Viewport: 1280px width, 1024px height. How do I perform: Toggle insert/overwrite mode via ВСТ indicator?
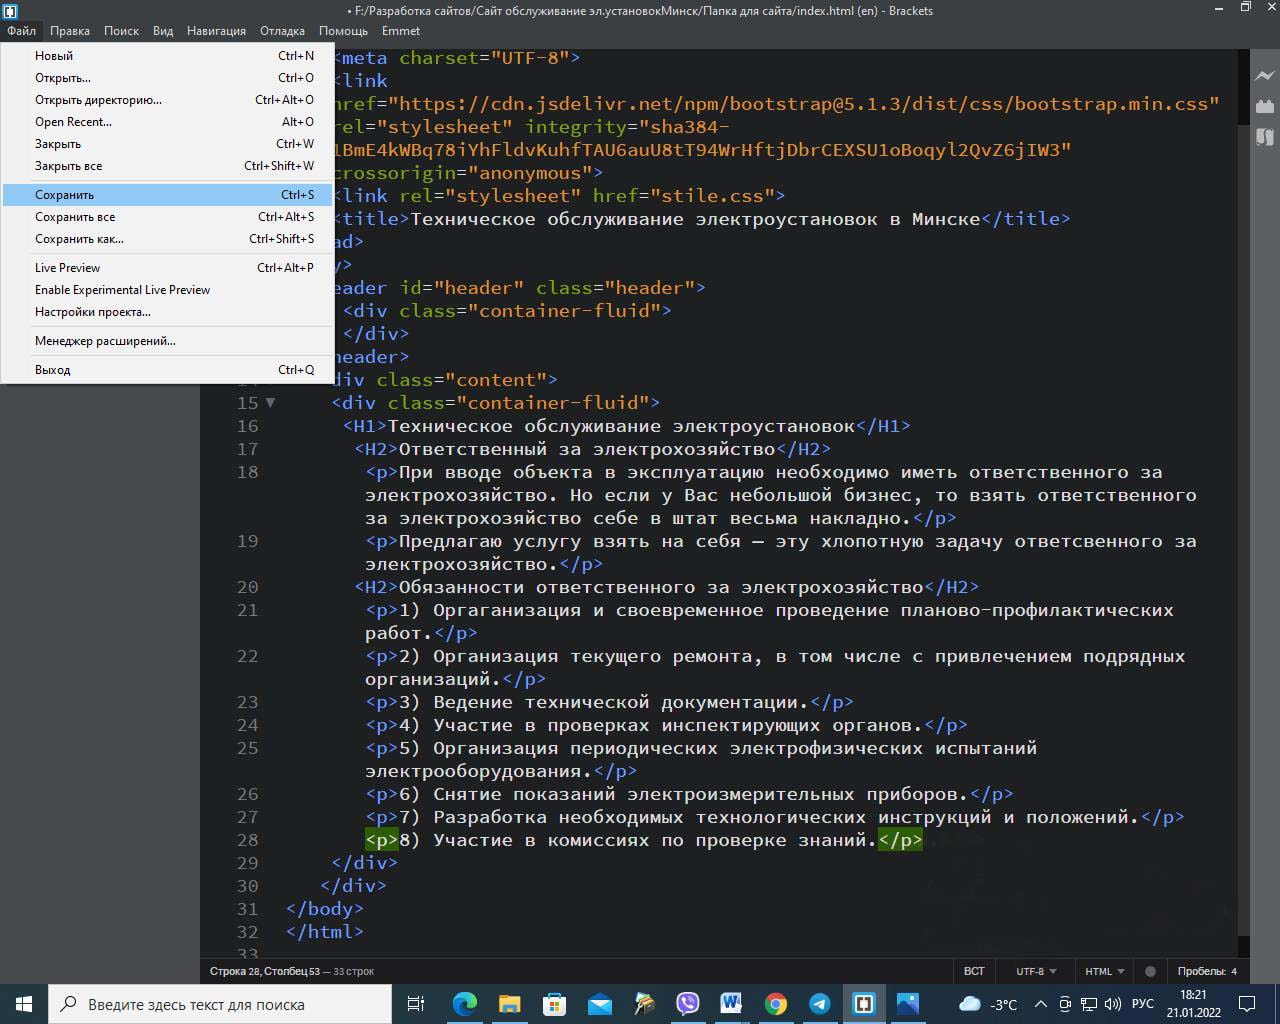pos(973,971)
